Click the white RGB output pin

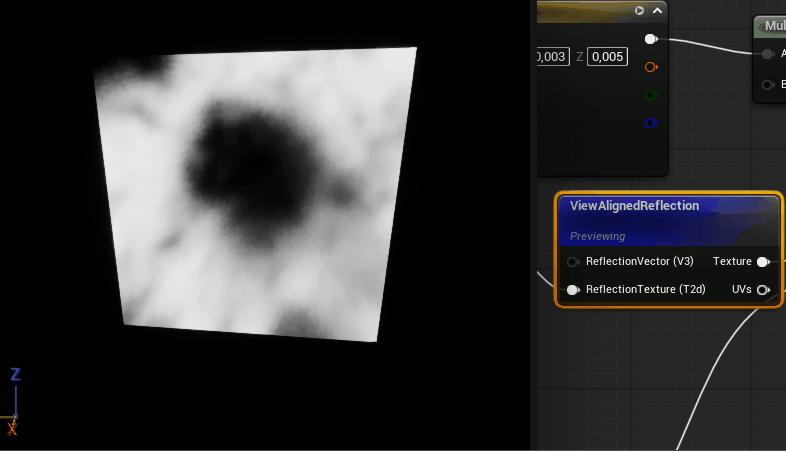650,39
